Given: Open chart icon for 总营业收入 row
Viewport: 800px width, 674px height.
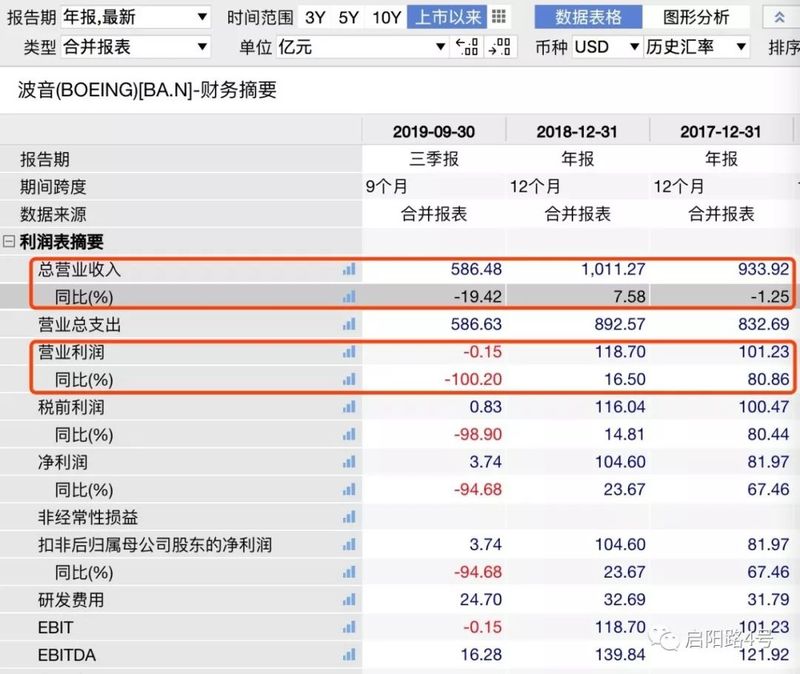Looking at the screenshot, I should click(349, 269).
